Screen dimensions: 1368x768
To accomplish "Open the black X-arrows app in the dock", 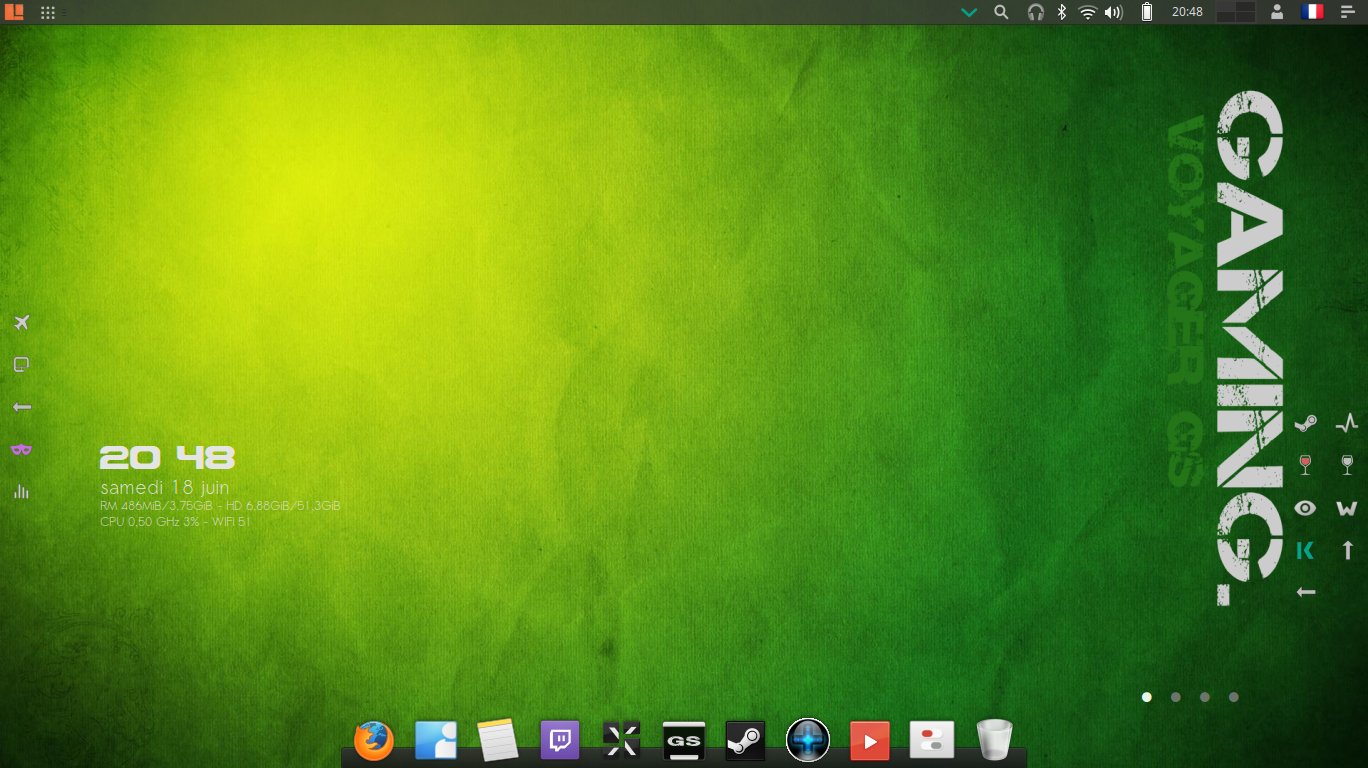I will (x=622, y=741).
